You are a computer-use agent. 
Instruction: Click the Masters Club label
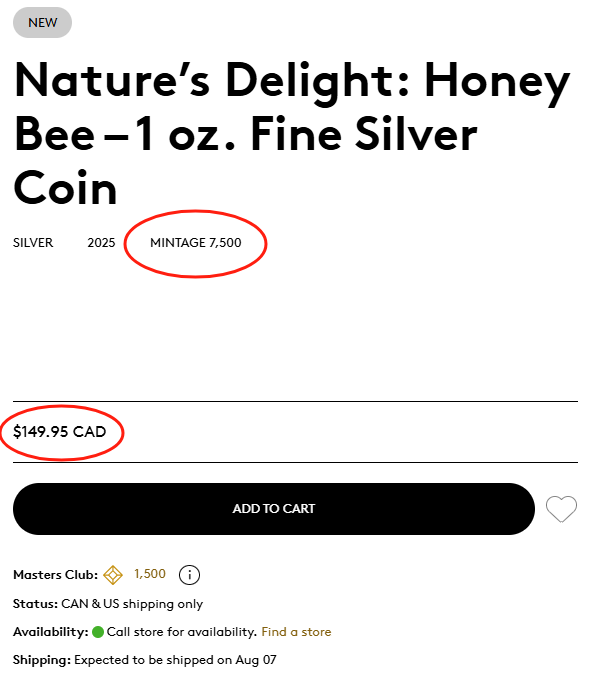point(55,575)
